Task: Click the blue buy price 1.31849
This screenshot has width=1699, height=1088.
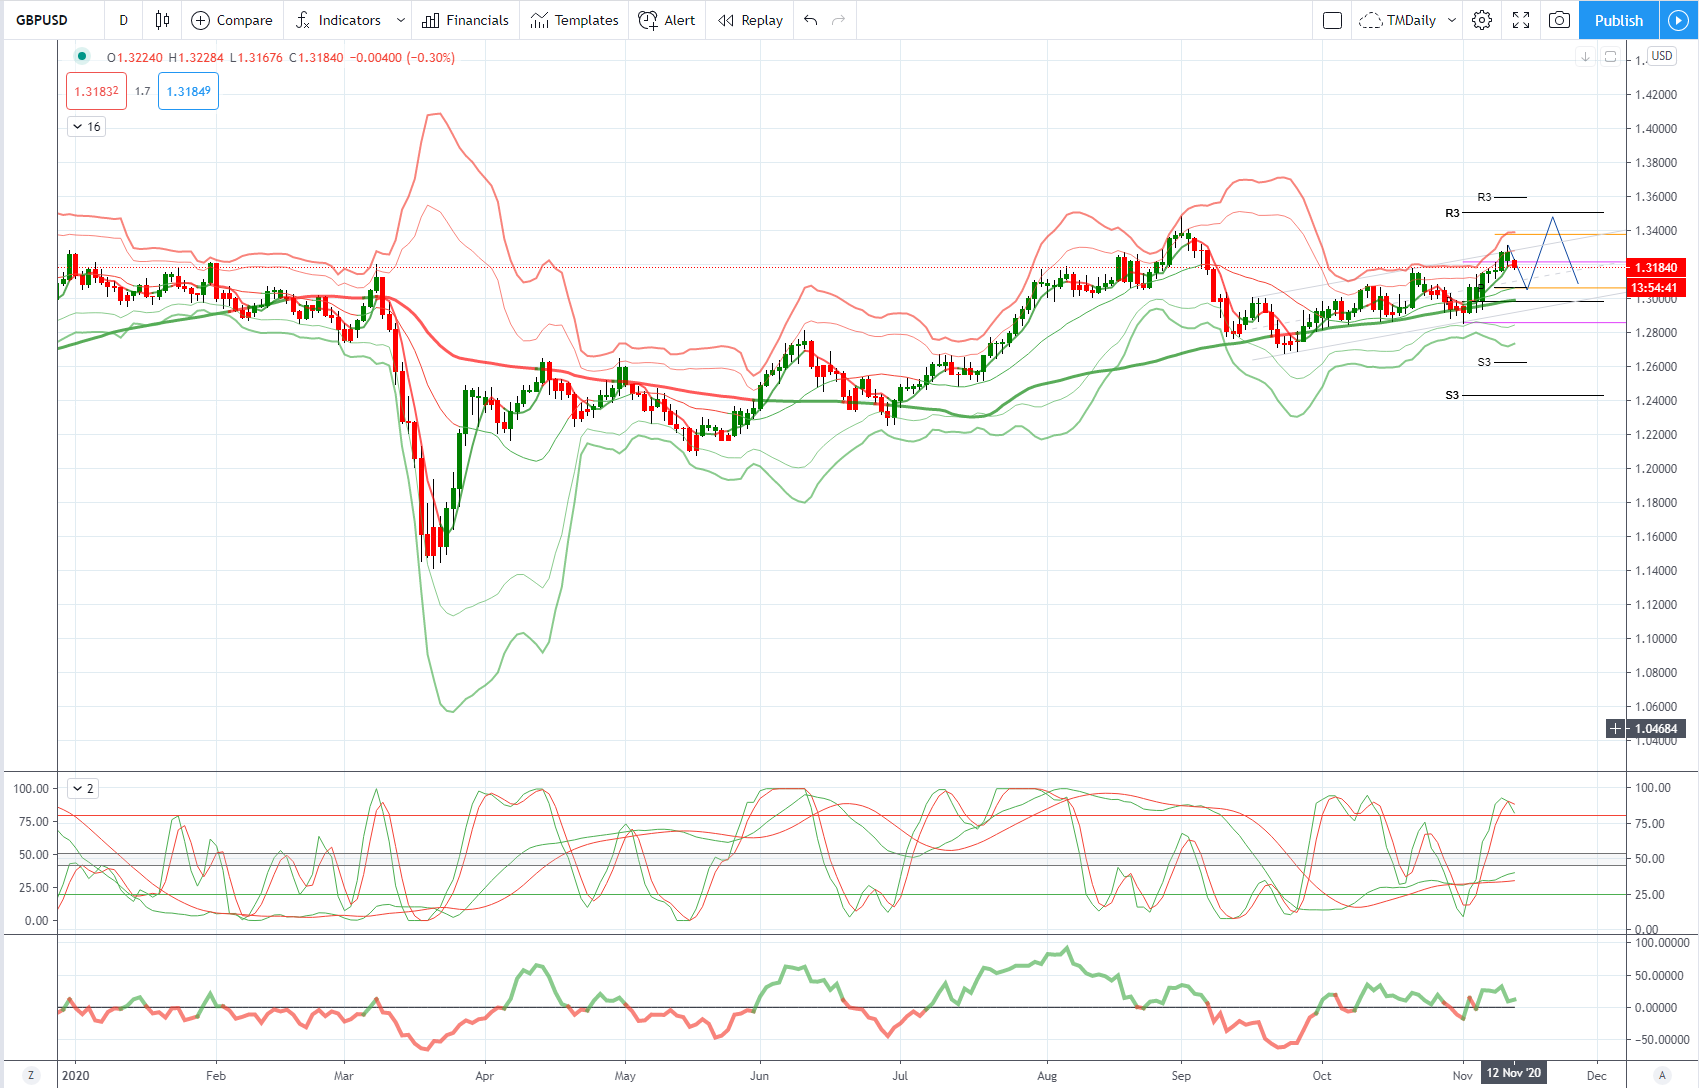Action: coord(188,91)
